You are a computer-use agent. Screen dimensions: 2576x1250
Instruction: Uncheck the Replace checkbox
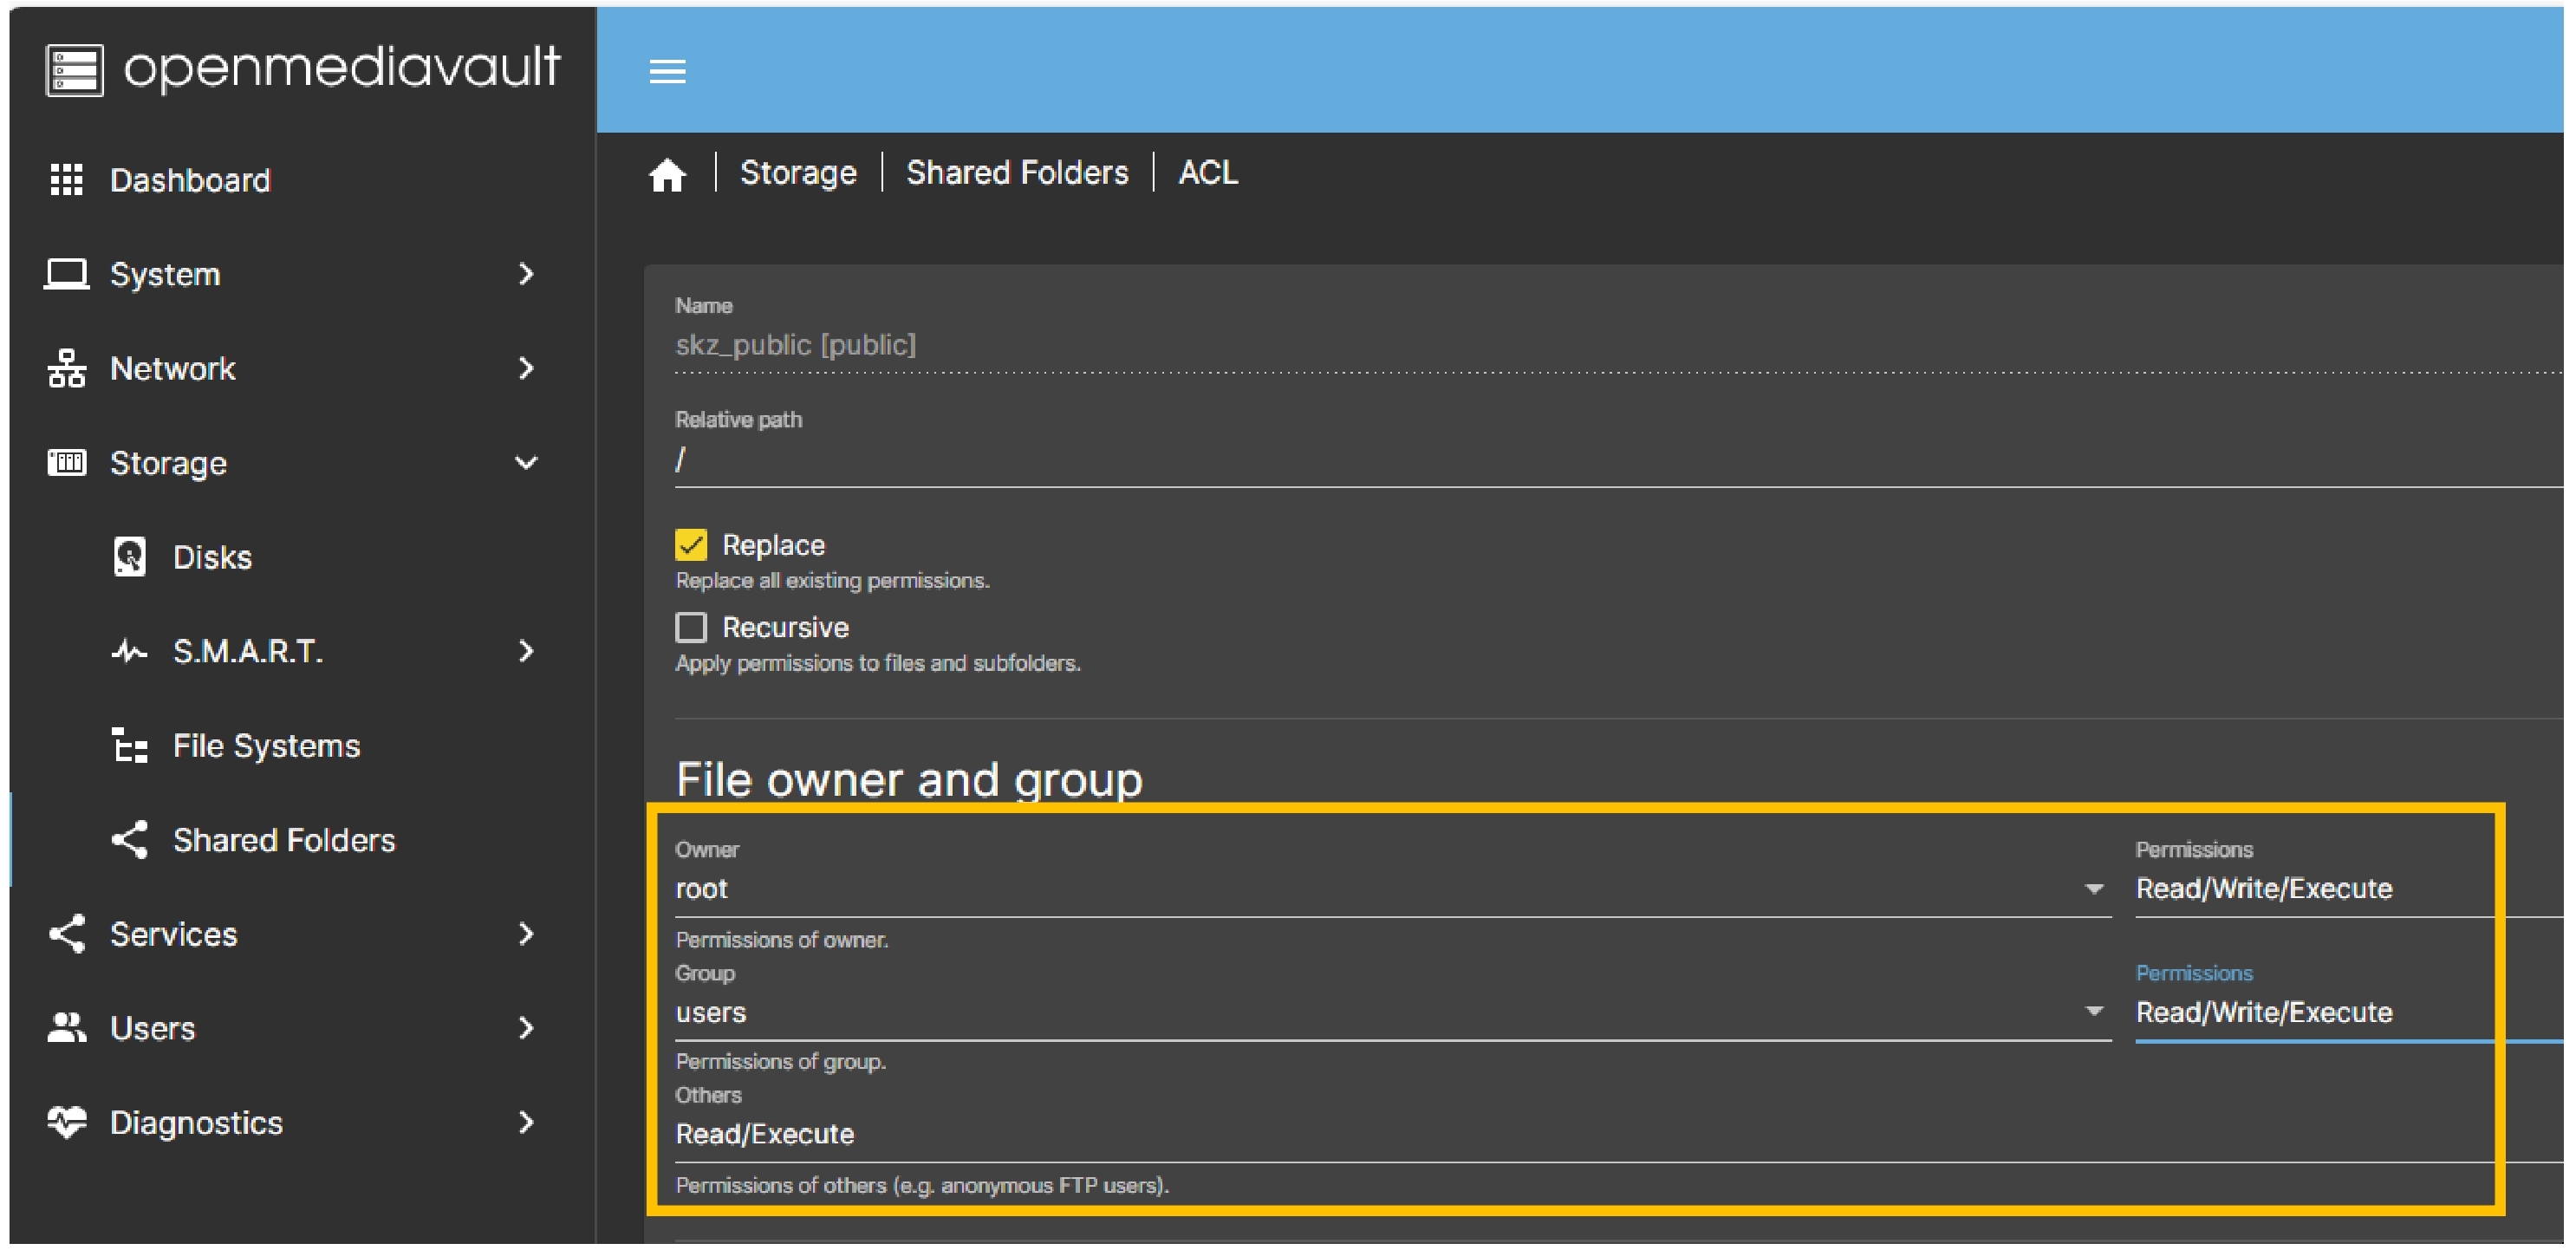[691, 545]
